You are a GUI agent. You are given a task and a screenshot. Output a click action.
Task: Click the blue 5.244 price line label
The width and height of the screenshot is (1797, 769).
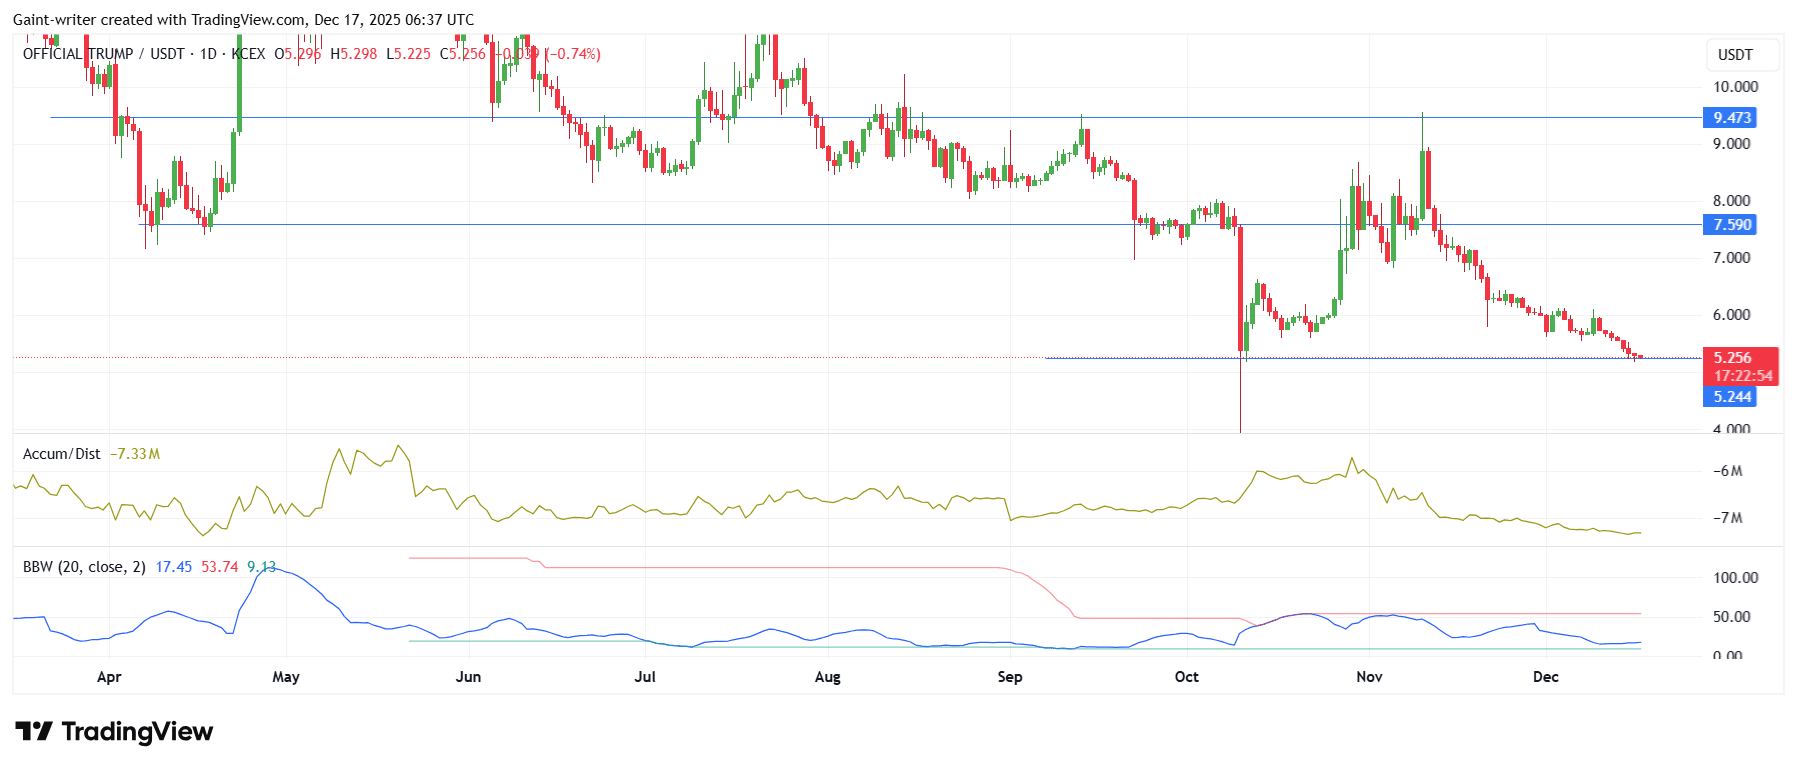click(x=1729, y=397)
